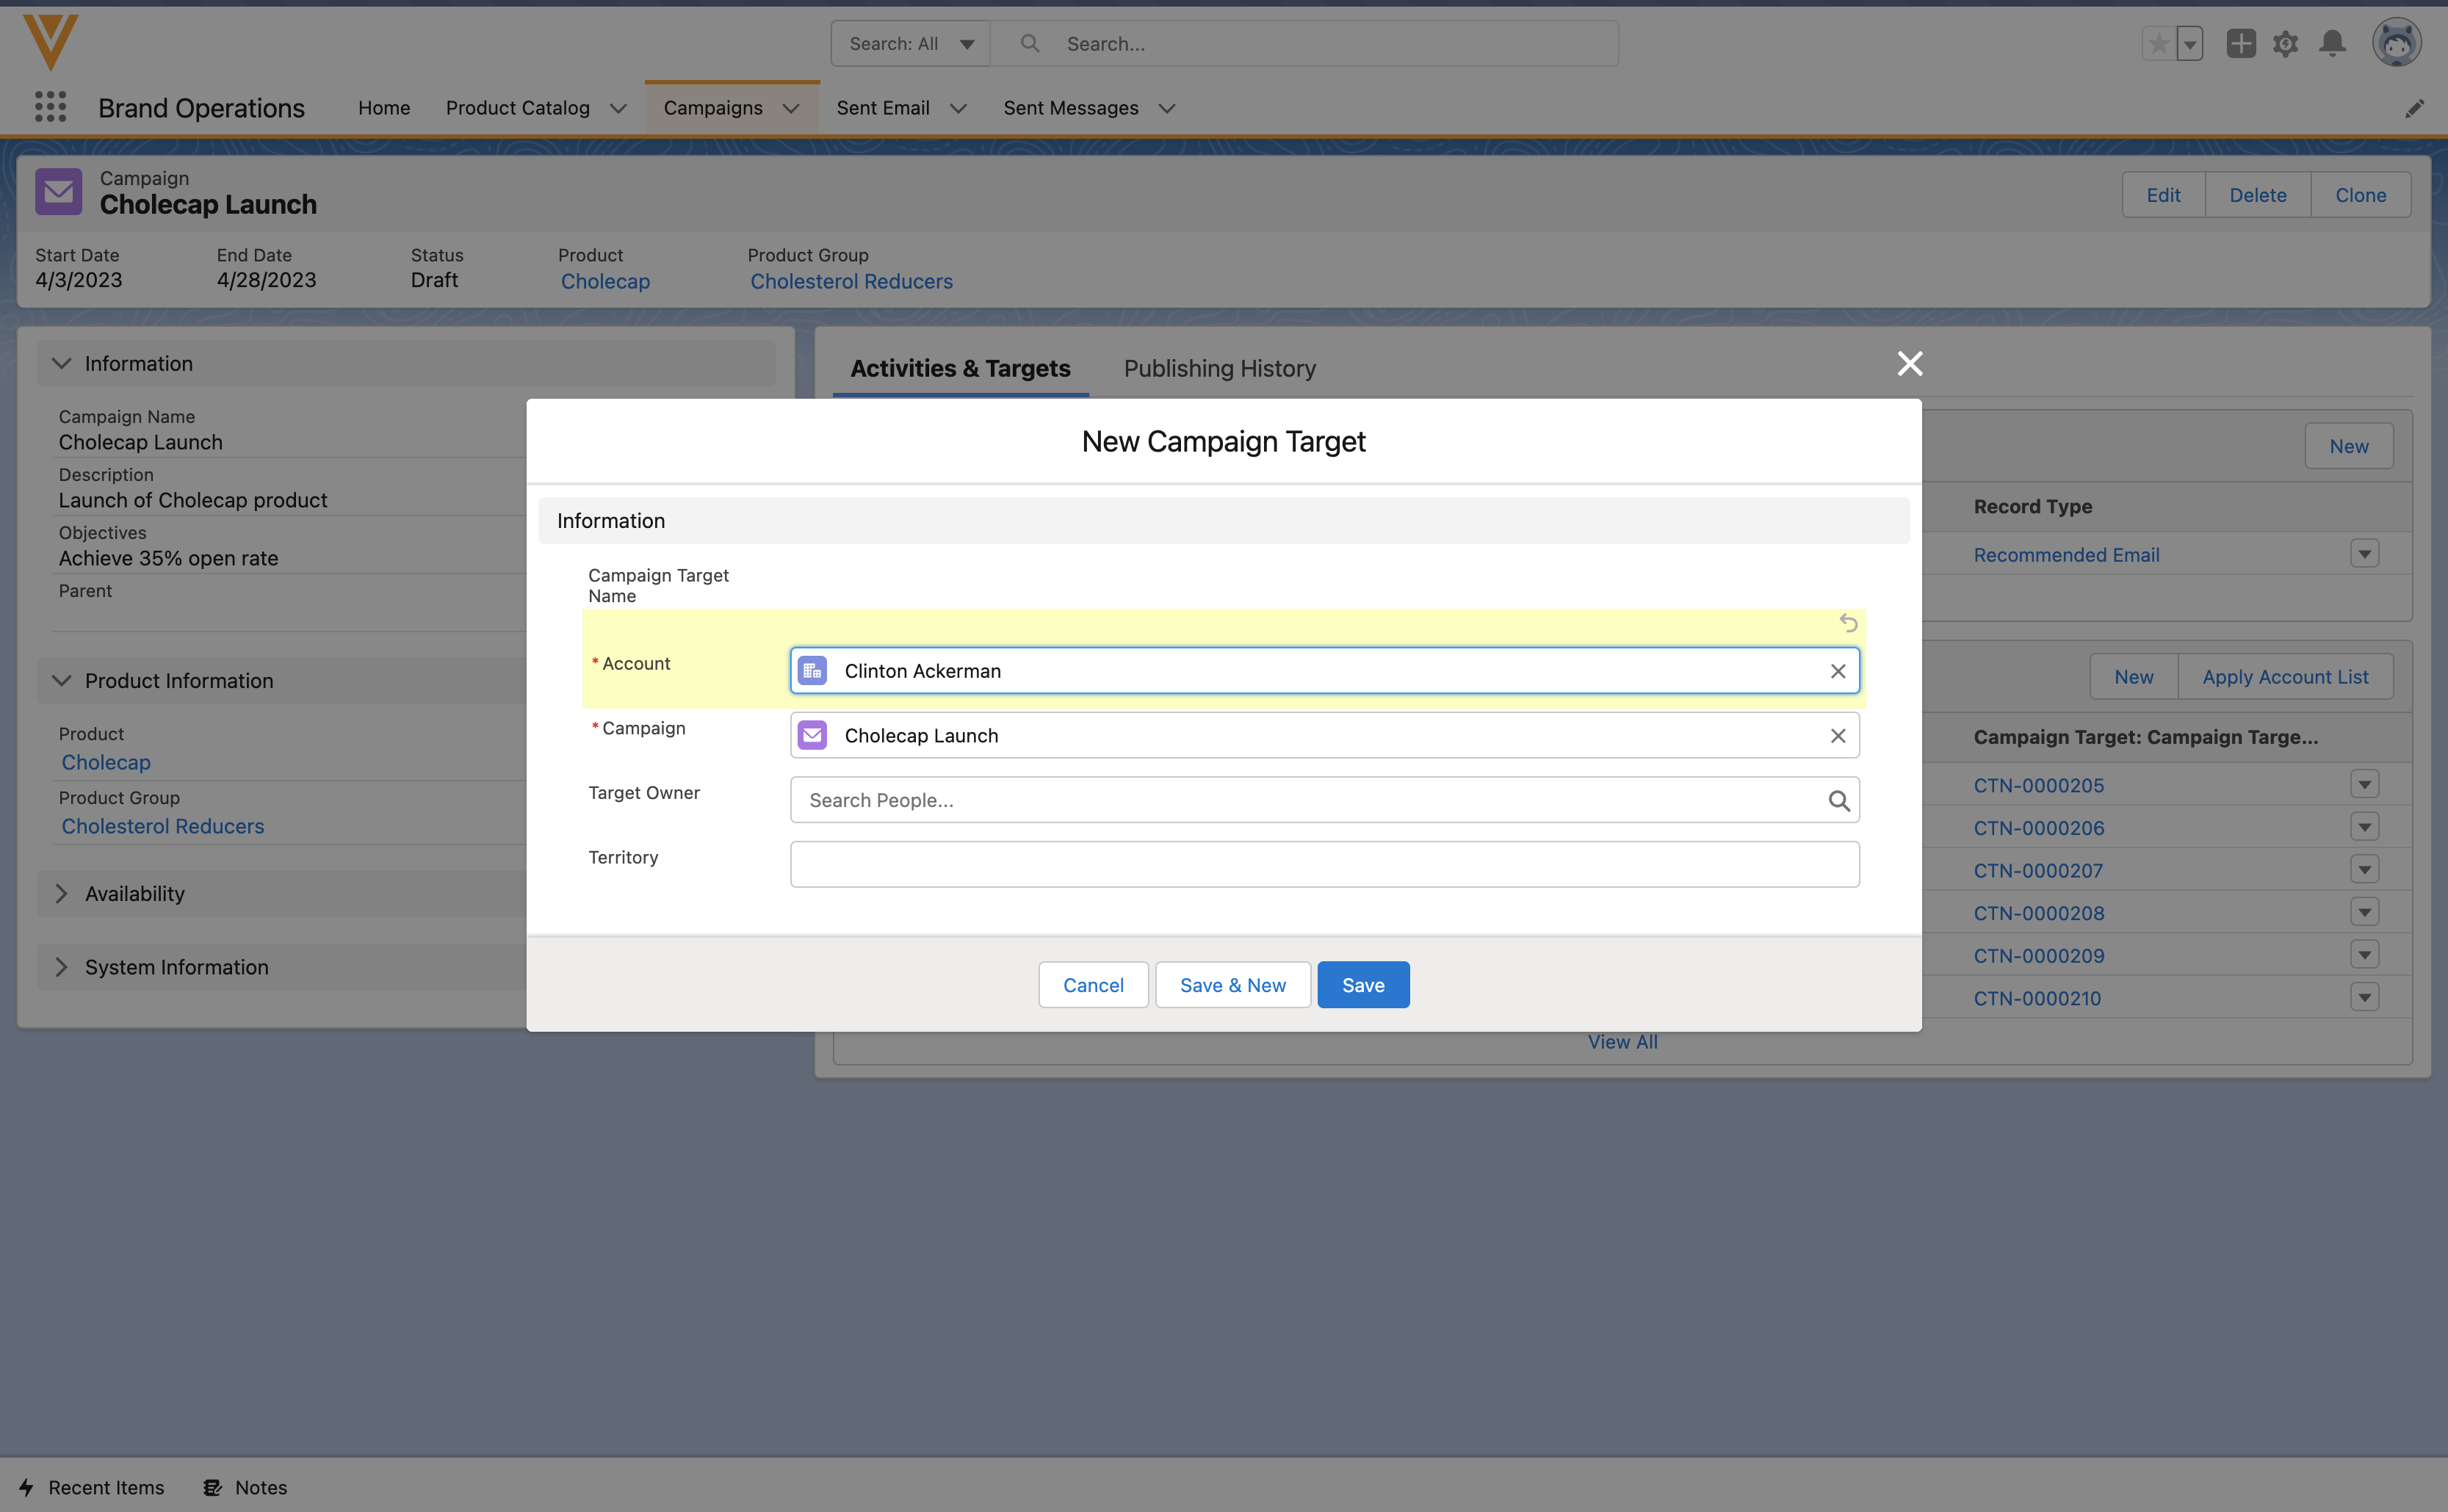Click the global actions plus icon
Image resolution: width=2448 pixels, height=1512 pixels.
[2240, 44]
